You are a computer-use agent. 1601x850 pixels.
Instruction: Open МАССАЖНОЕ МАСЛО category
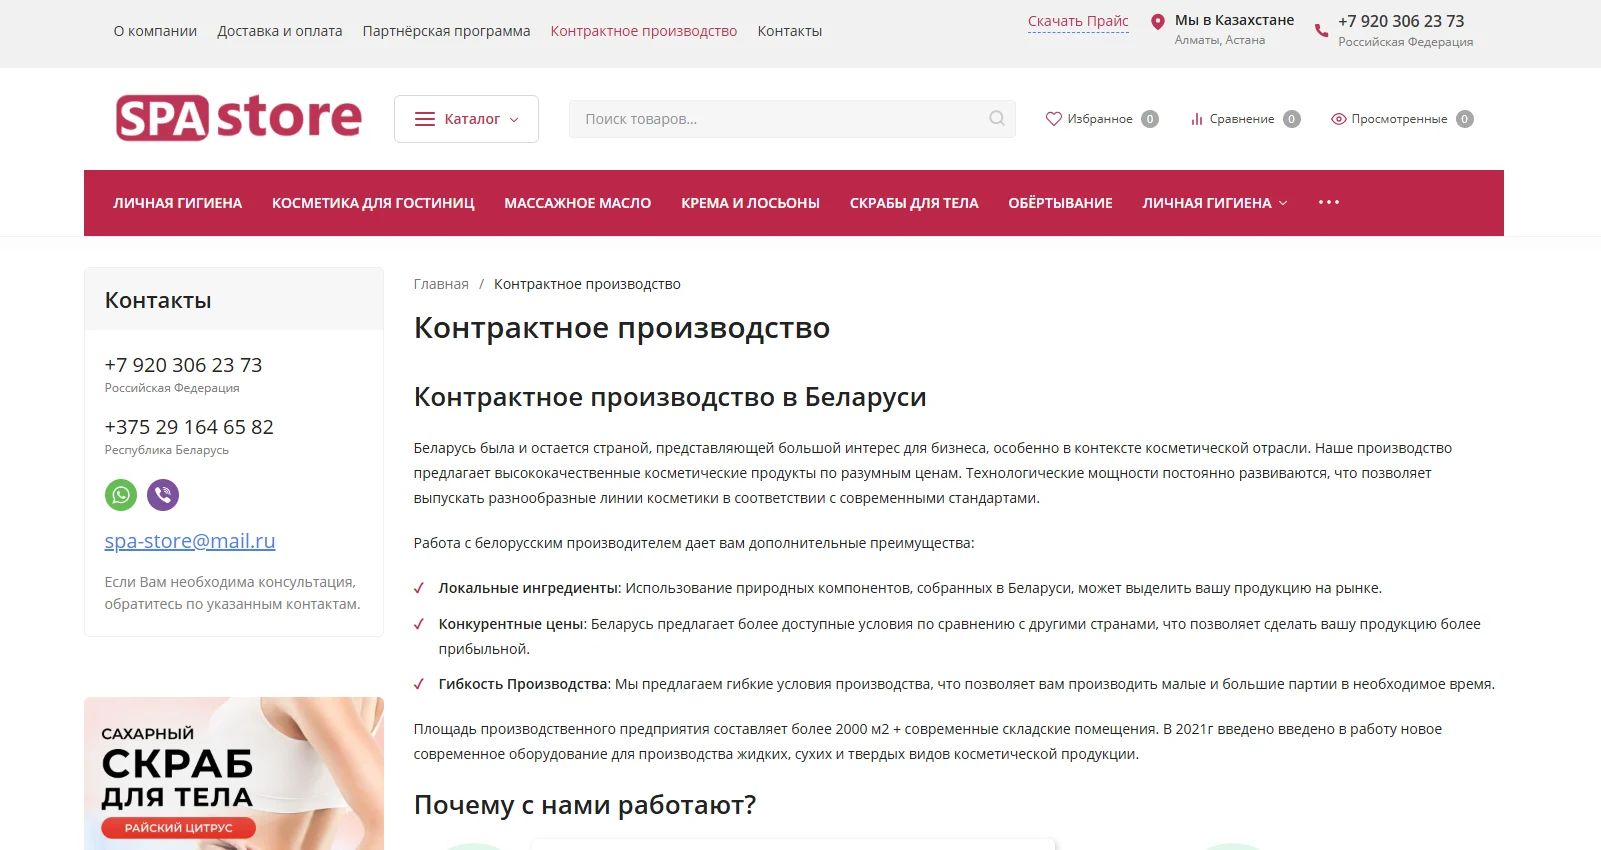pyautogui.click(x=578, y=203)
